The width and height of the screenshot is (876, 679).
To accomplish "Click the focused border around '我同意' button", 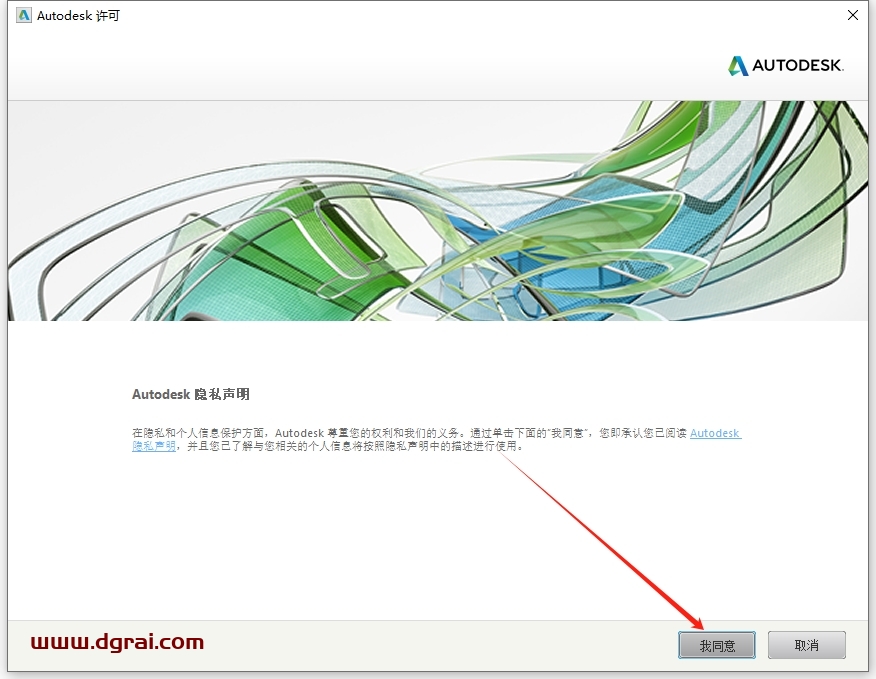I will (717, 645).
